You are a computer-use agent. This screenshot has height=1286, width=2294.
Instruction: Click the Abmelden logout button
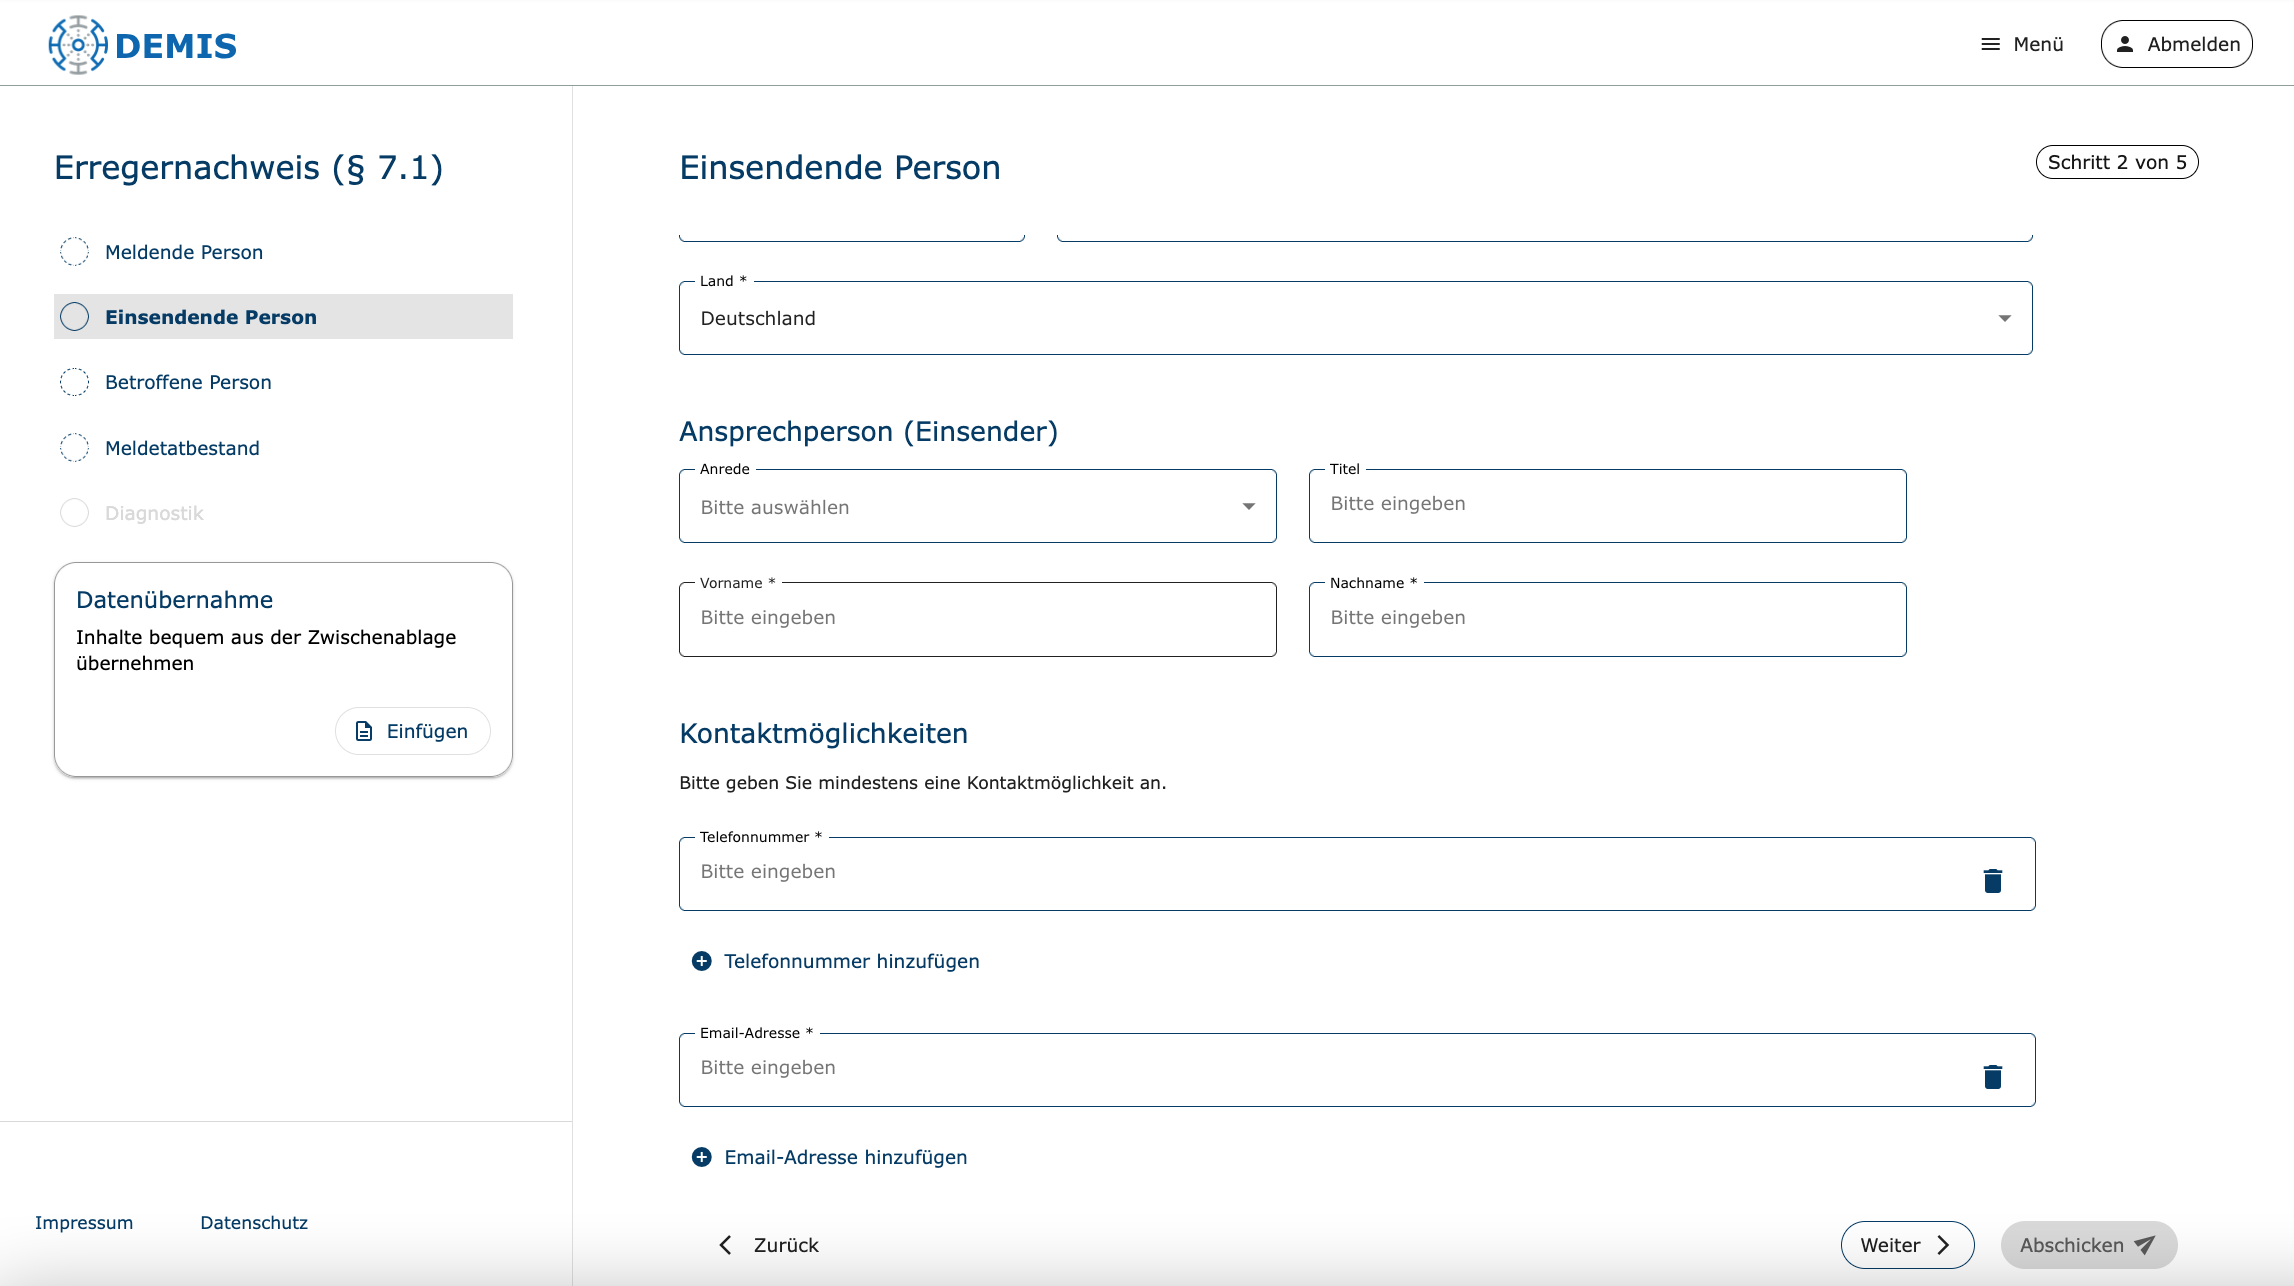point(2176,45)
